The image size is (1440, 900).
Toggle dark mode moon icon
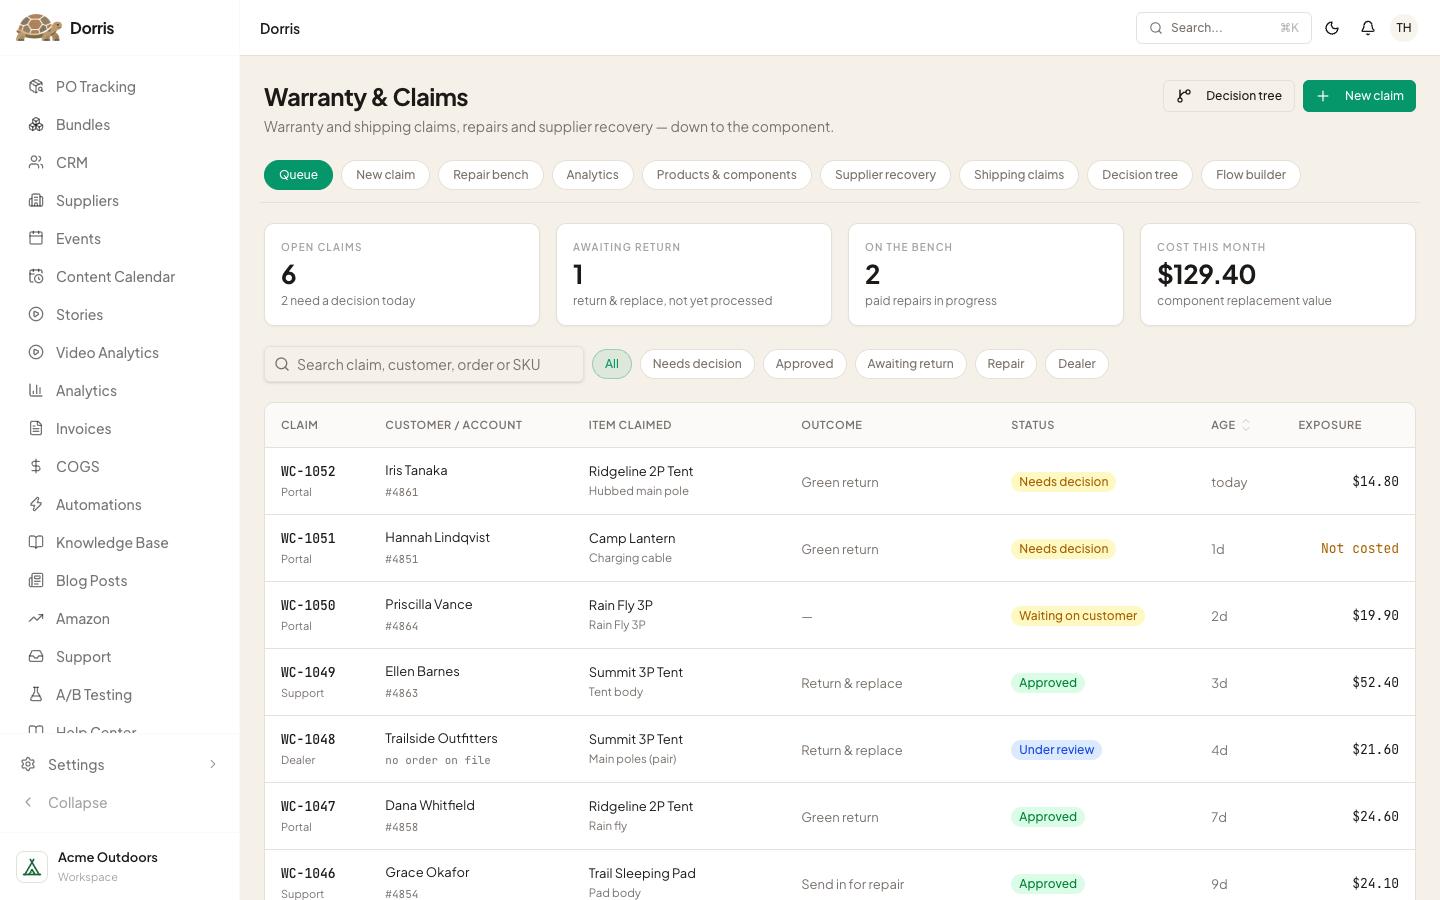[x=1332, y=28]
